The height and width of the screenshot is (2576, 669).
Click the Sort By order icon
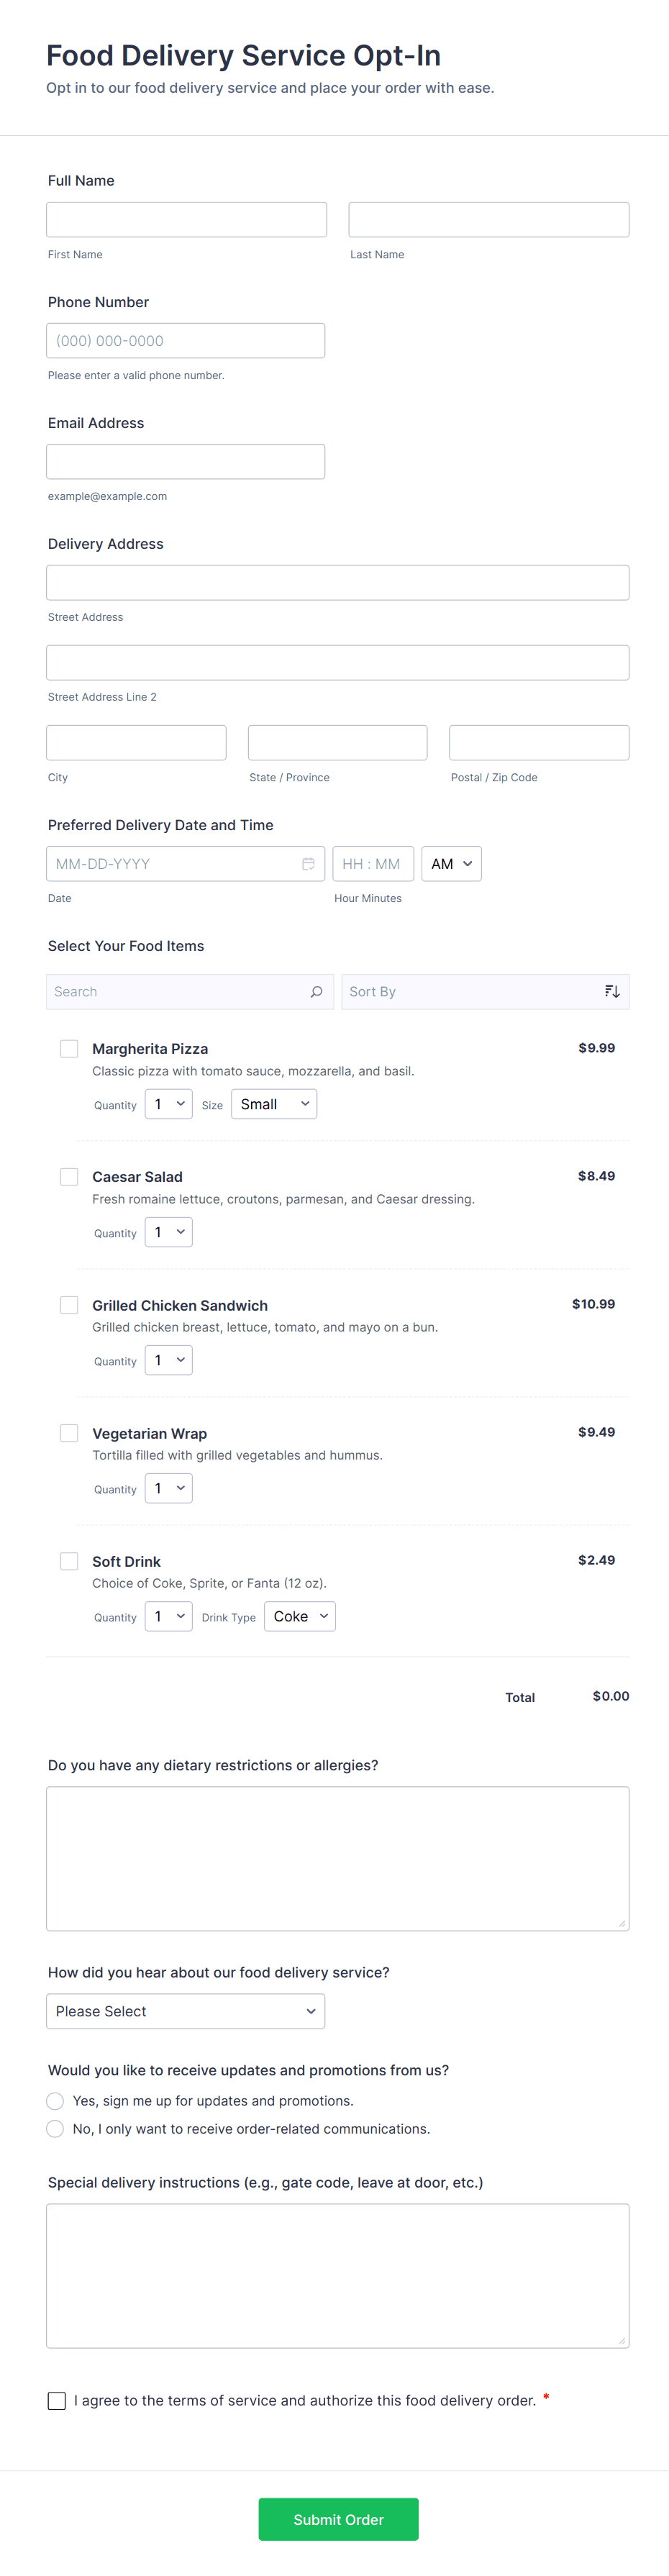point(612,992)
